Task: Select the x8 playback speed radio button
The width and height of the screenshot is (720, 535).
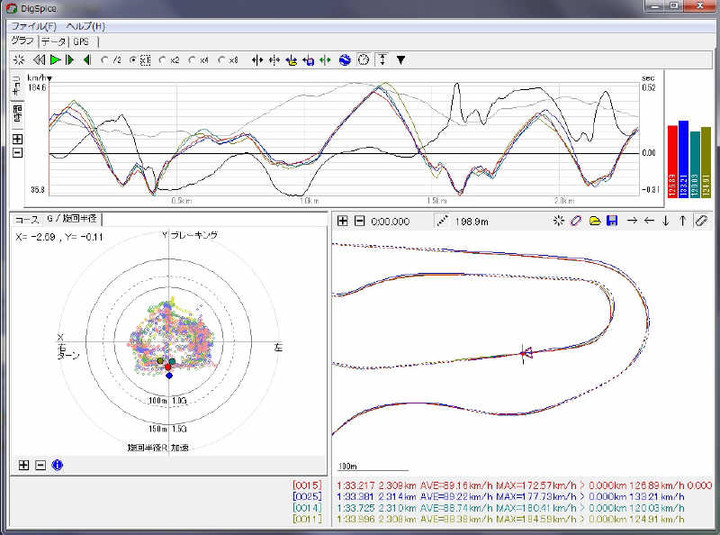Action: tap(222, 60)
